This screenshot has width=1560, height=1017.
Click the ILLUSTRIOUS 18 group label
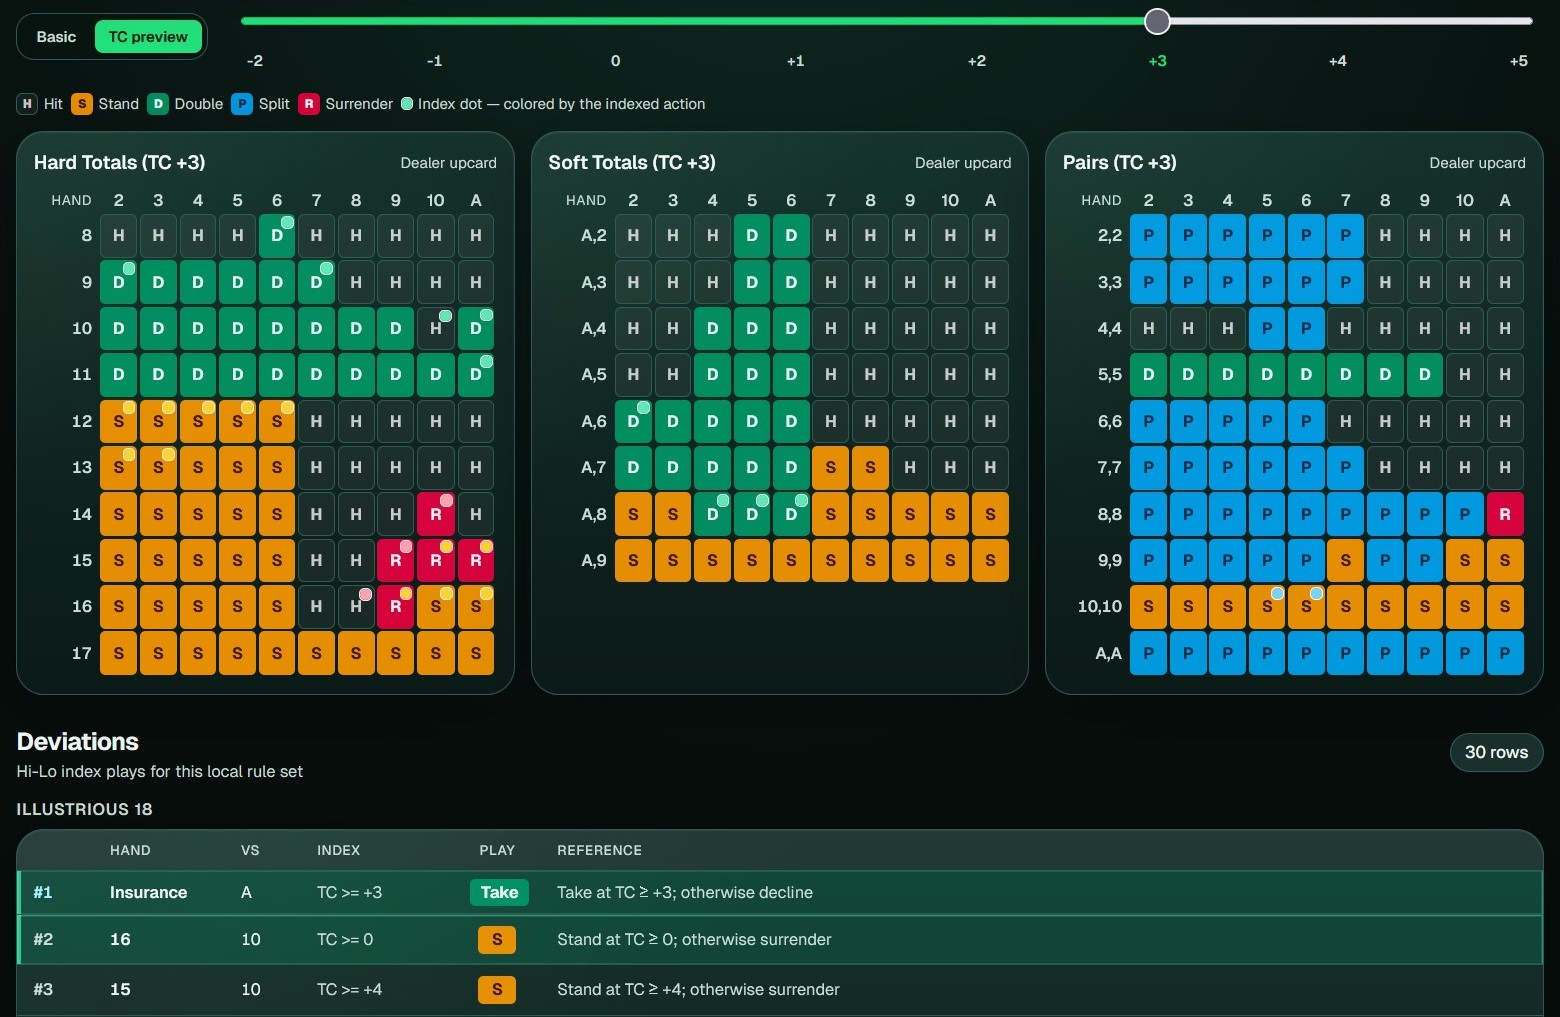[x=84, y=809]
